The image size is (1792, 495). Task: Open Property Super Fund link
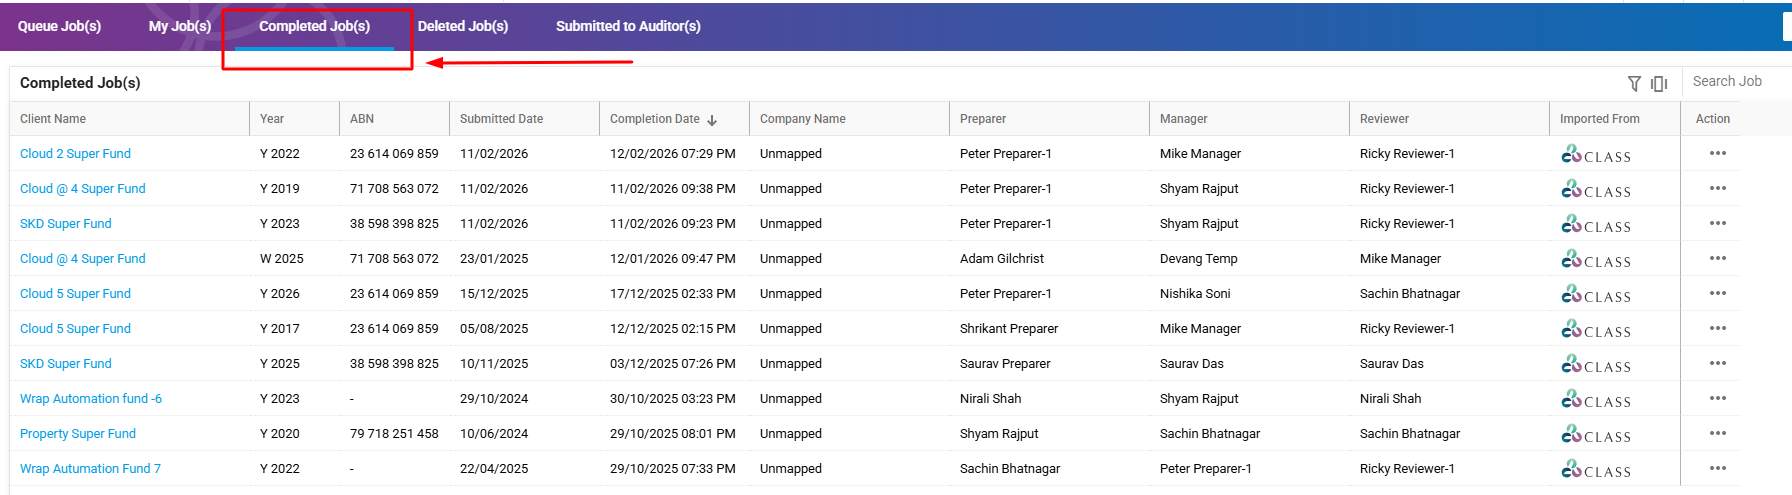pos(78,434)
